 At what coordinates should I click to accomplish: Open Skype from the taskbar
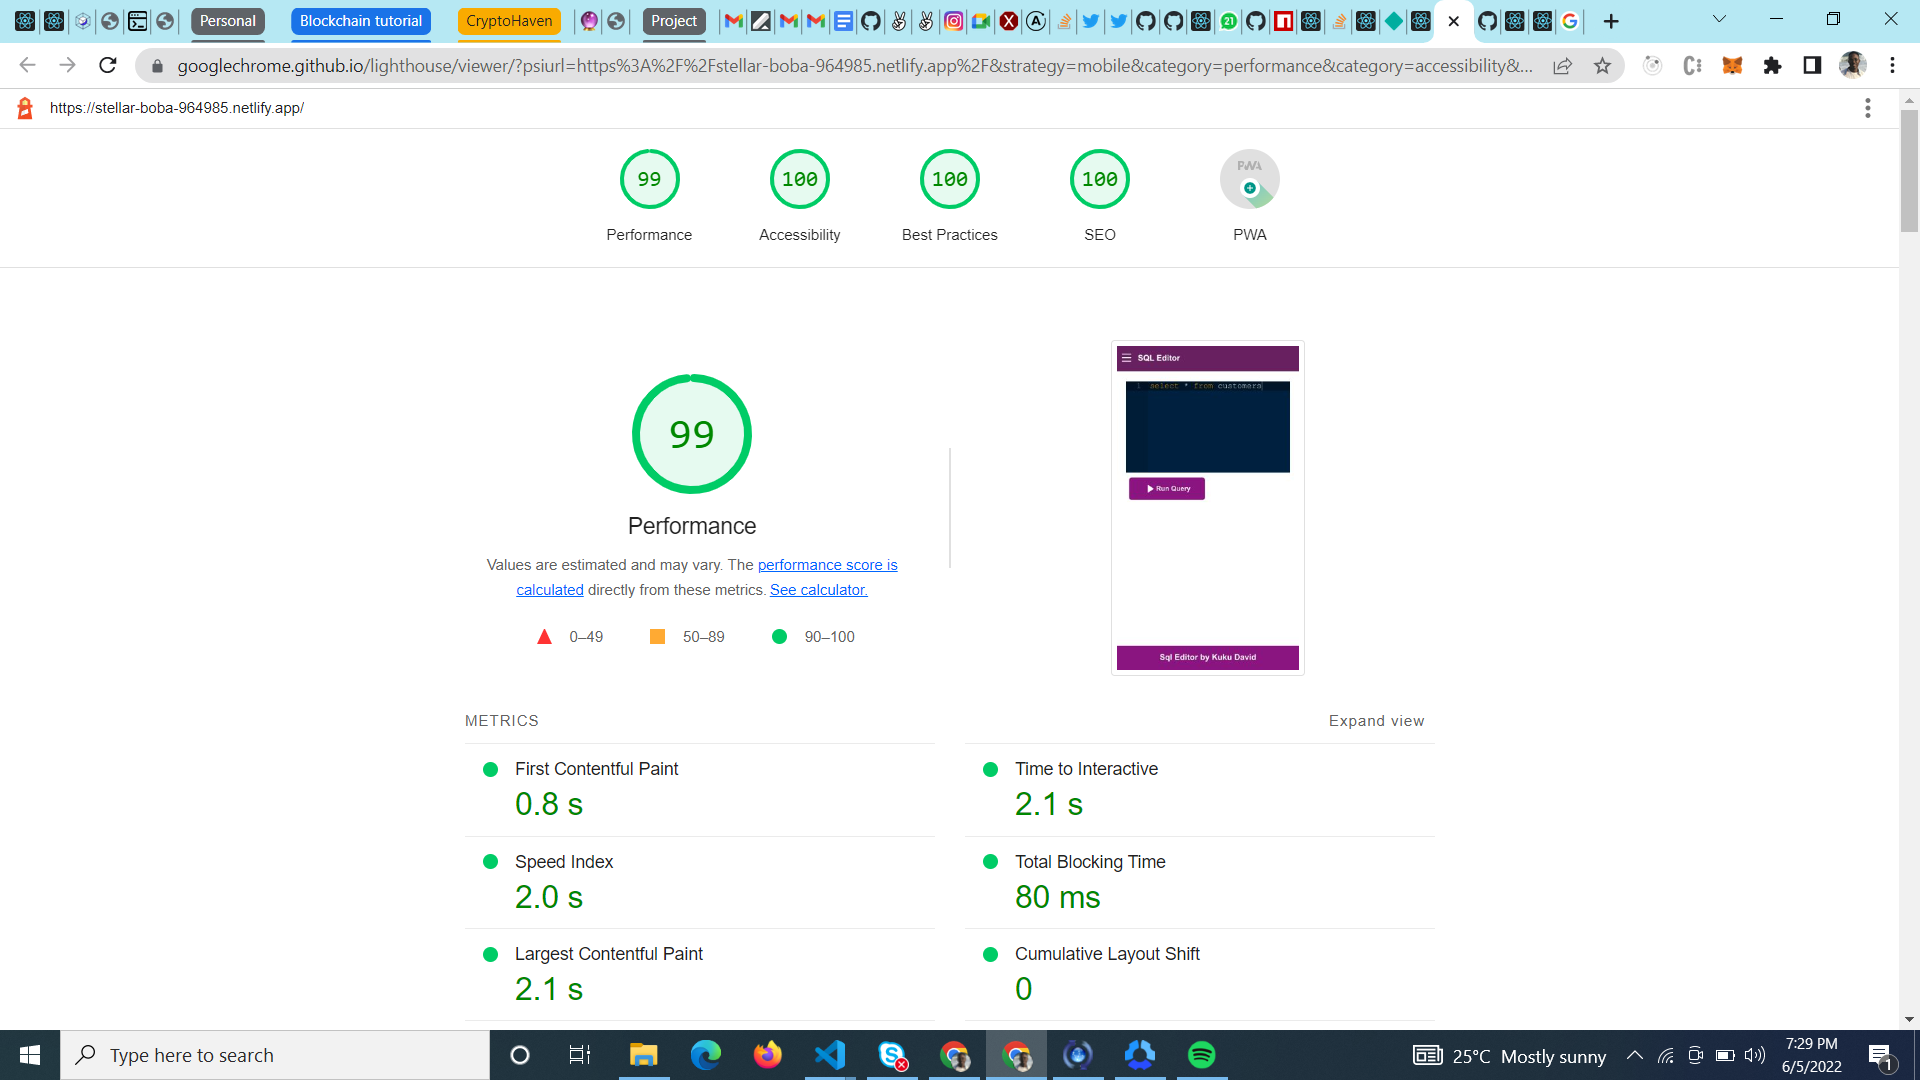[892, 1055]
